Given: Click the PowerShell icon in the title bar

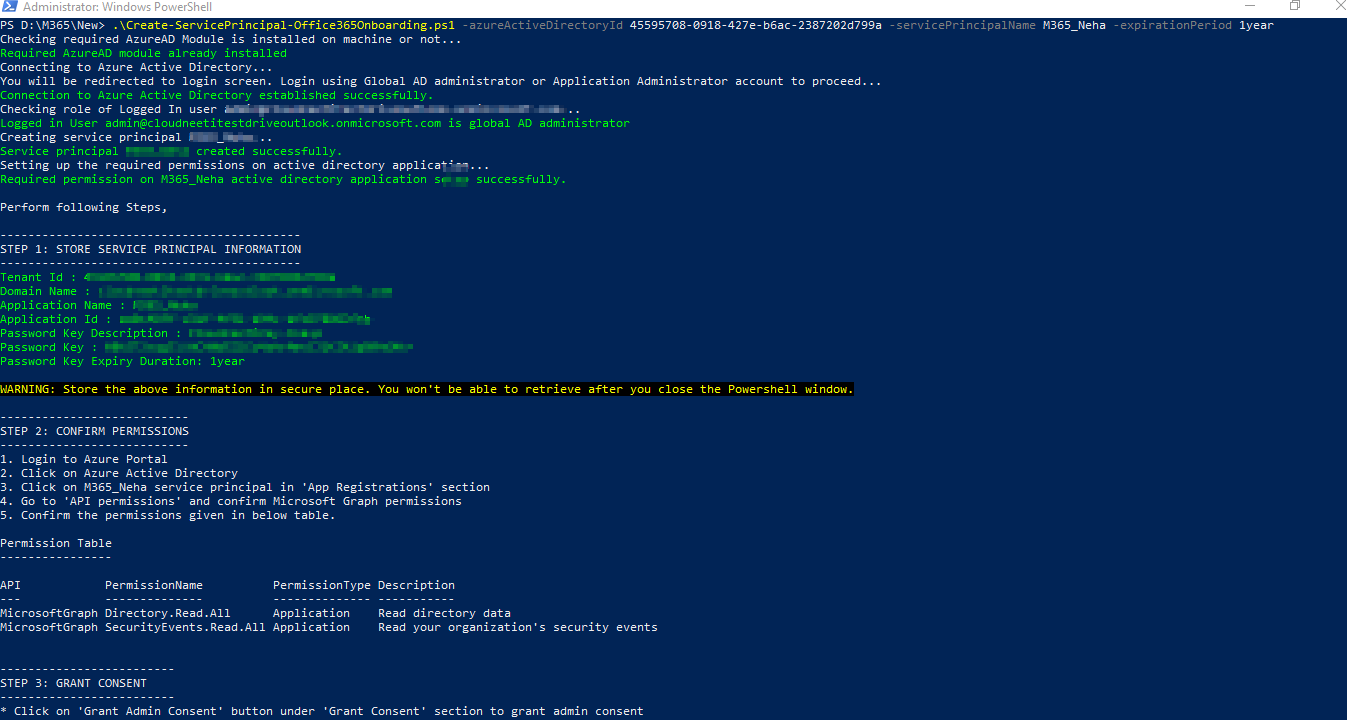Looking at the screenshot, I should click(x=10, y=7).
